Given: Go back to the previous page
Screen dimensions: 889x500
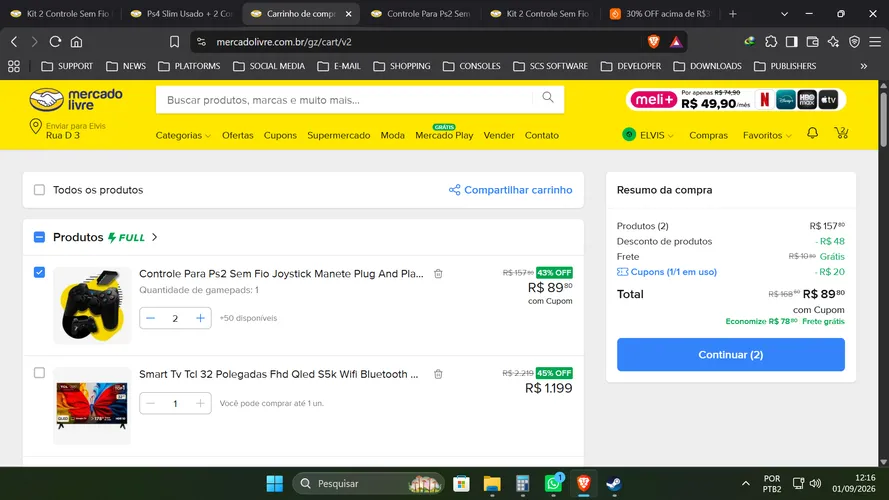Looking at the screenshot, I should (x=14, y=42).
